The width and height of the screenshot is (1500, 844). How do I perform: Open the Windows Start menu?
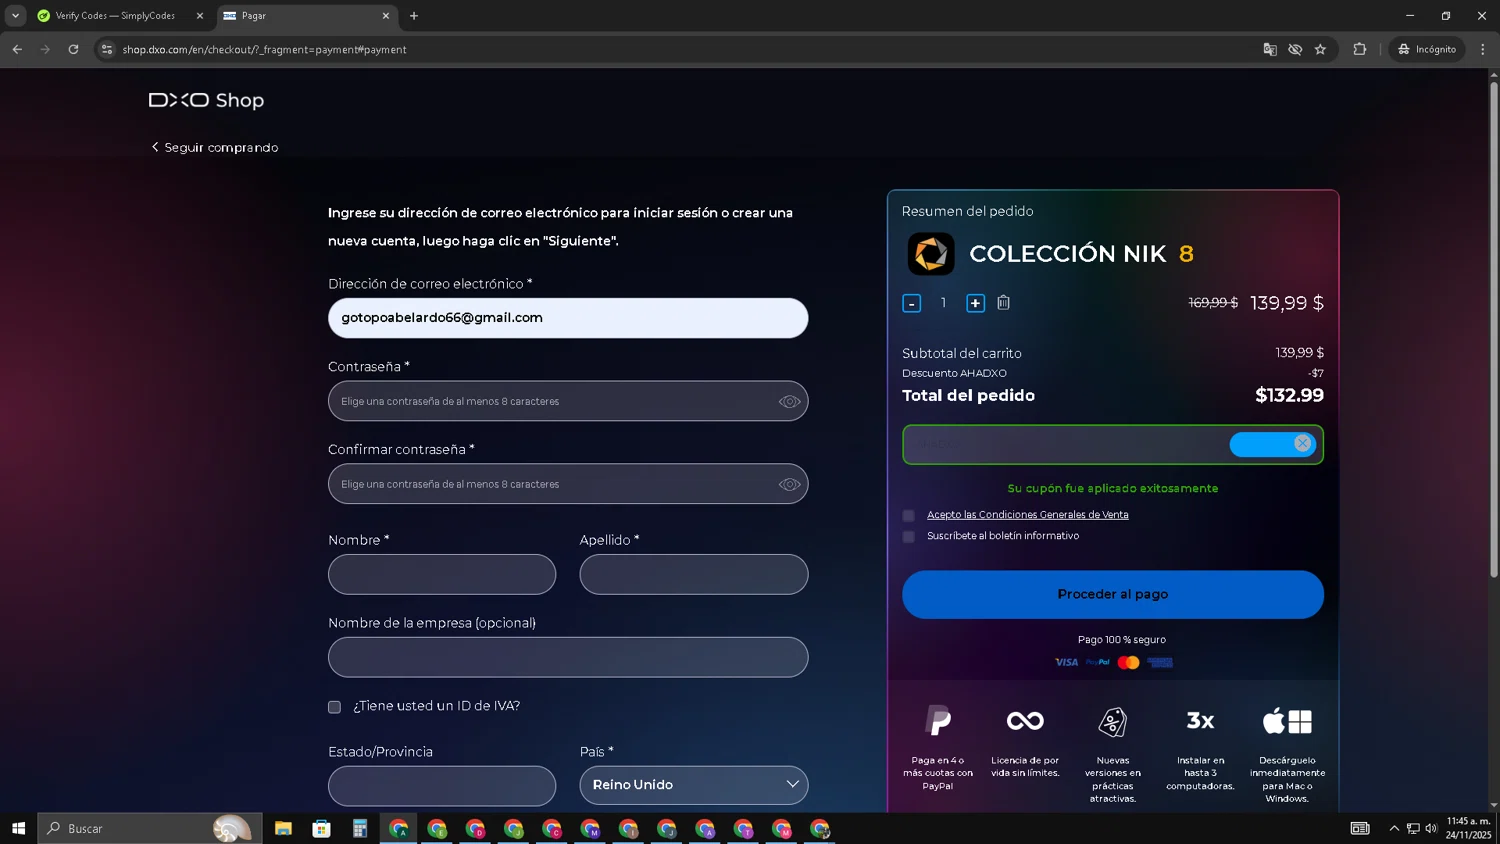click(x=18, y=828)
